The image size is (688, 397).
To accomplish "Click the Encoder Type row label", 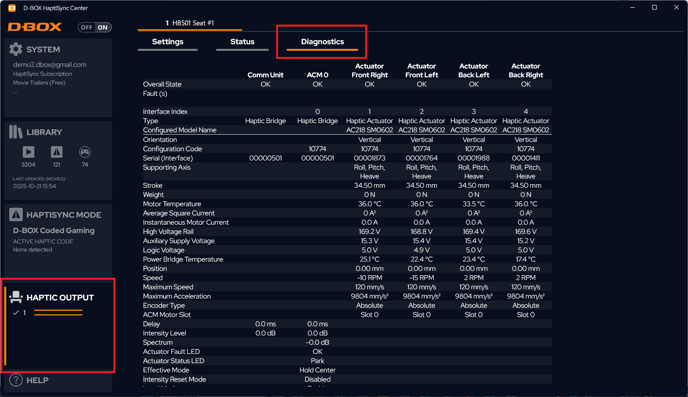I will tap(164, 305).
